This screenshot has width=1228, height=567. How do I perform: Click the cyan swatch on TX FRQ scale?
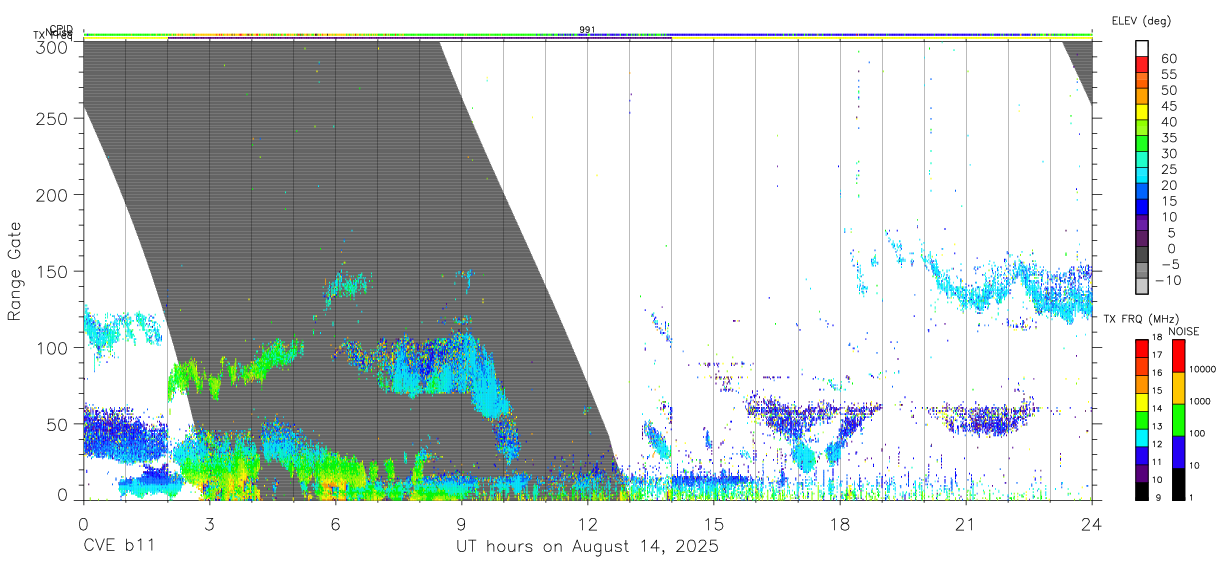click(x=1142, y=437)
